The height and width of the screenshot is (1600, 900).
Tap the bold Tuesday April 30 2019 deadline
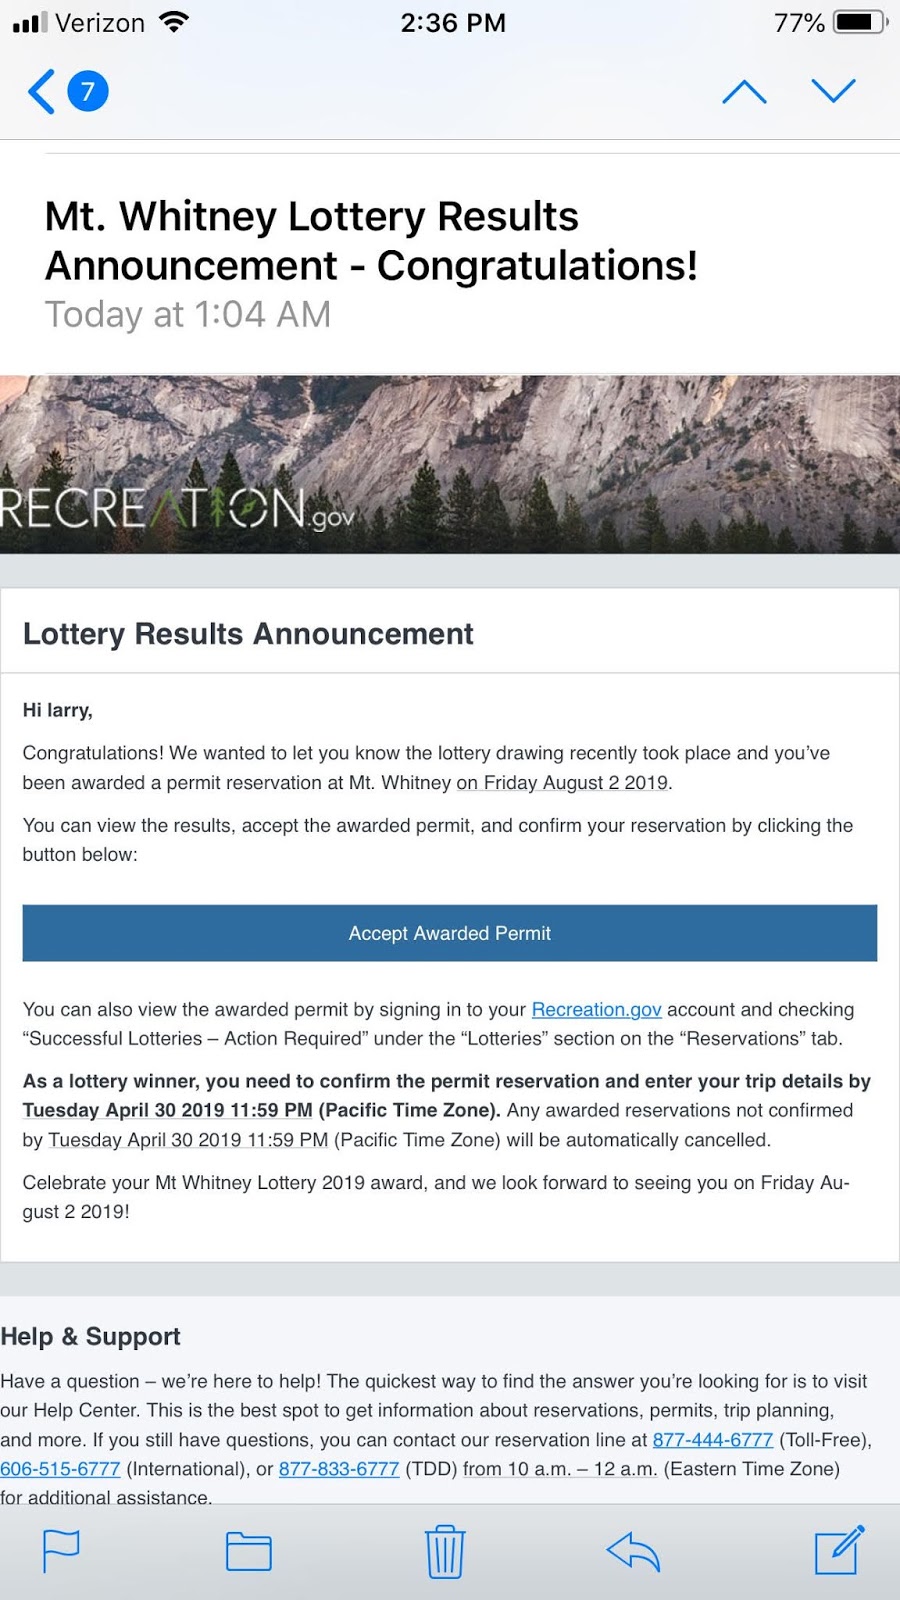[x=168, y=1111]
